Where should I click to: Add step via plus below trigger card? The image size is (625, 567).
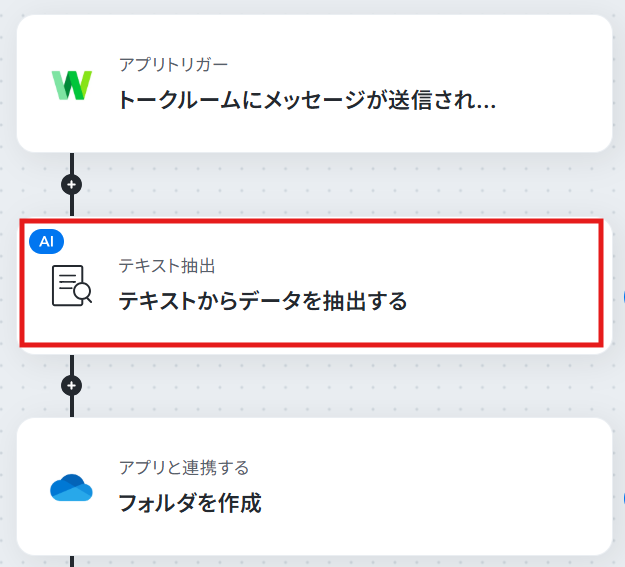[x=72, y=185]
